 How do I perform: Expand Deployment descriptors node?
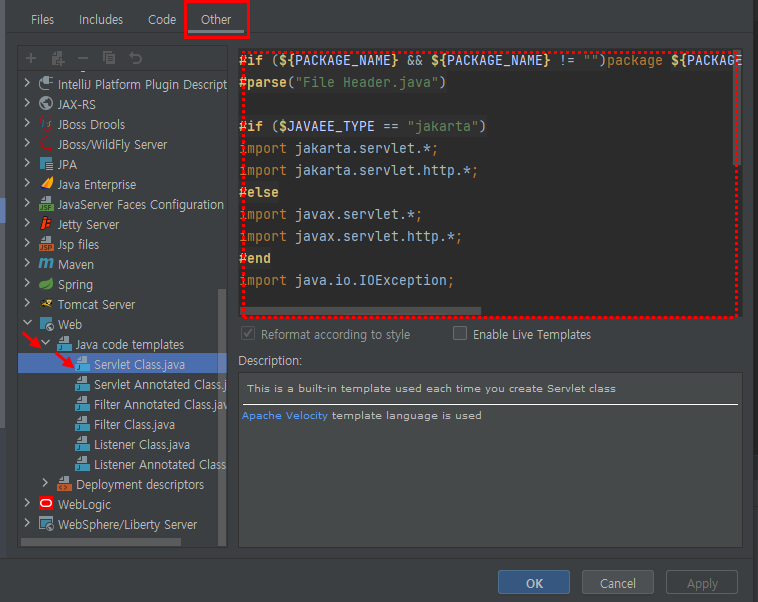pos(45,483)
